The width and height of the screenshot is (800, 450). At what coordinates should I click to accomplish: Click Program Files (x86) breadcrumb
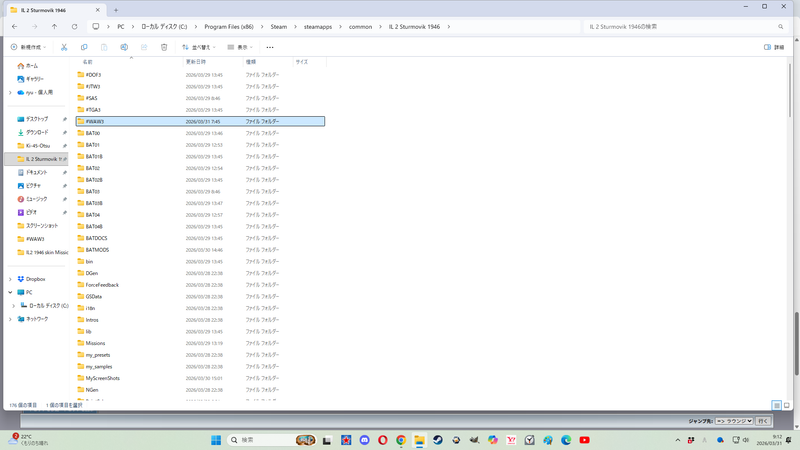coord(229,27)
